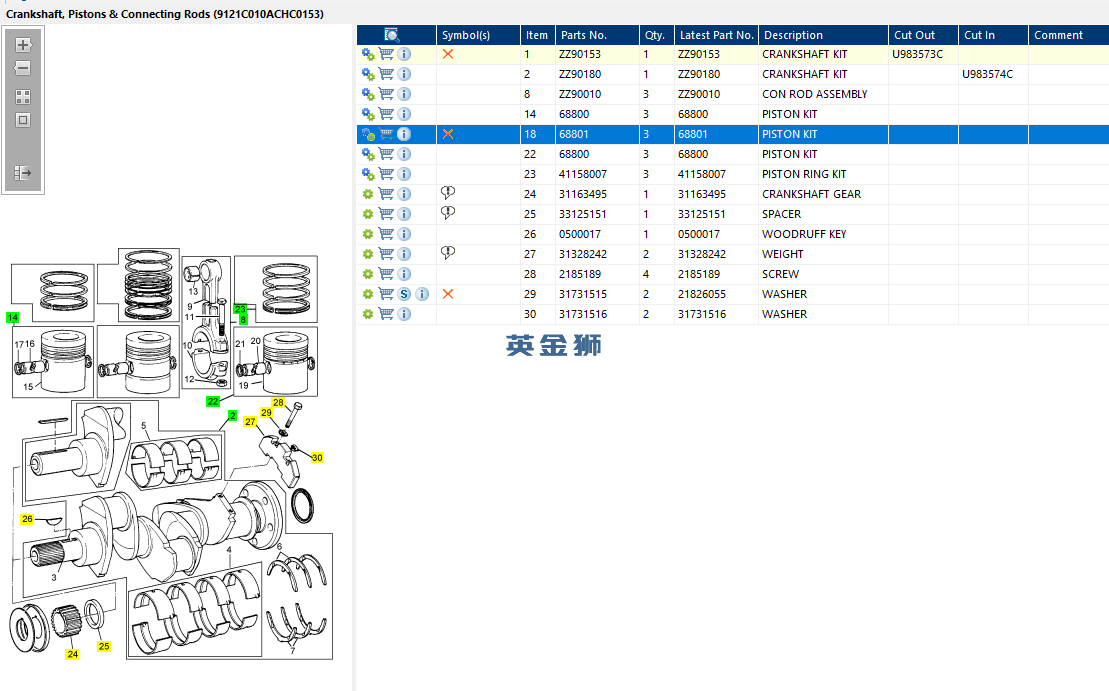Click yellow callout 24 on diagram

tap(72, 654)
